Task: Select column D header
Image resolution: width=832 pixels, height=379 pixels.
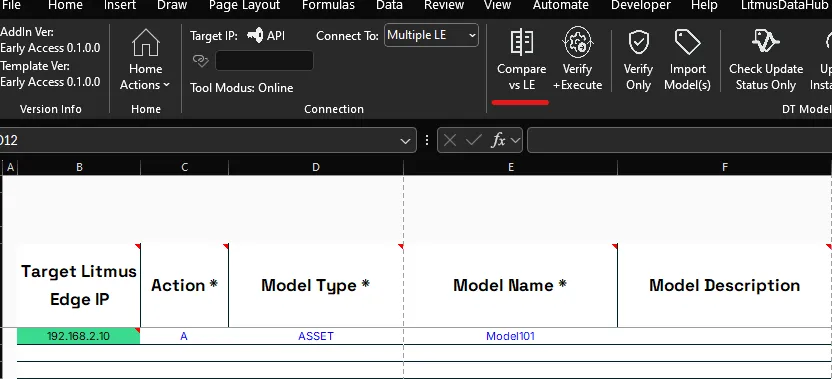Action: point(316,167)
